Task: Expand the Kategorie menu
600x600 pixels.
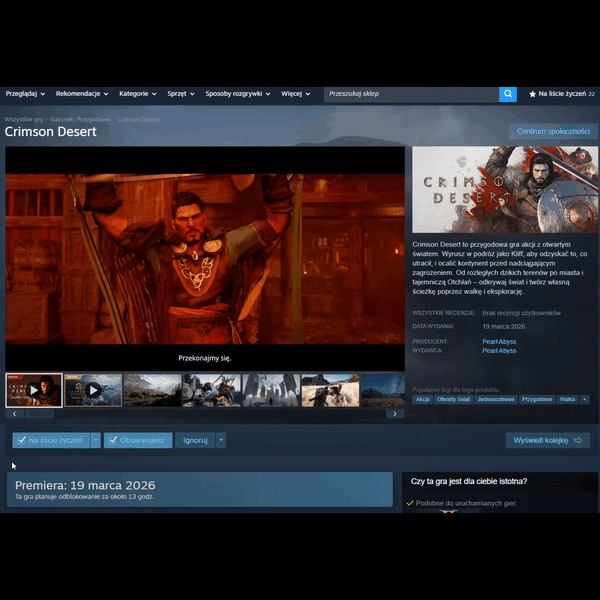Action: [x=138, y=94]
